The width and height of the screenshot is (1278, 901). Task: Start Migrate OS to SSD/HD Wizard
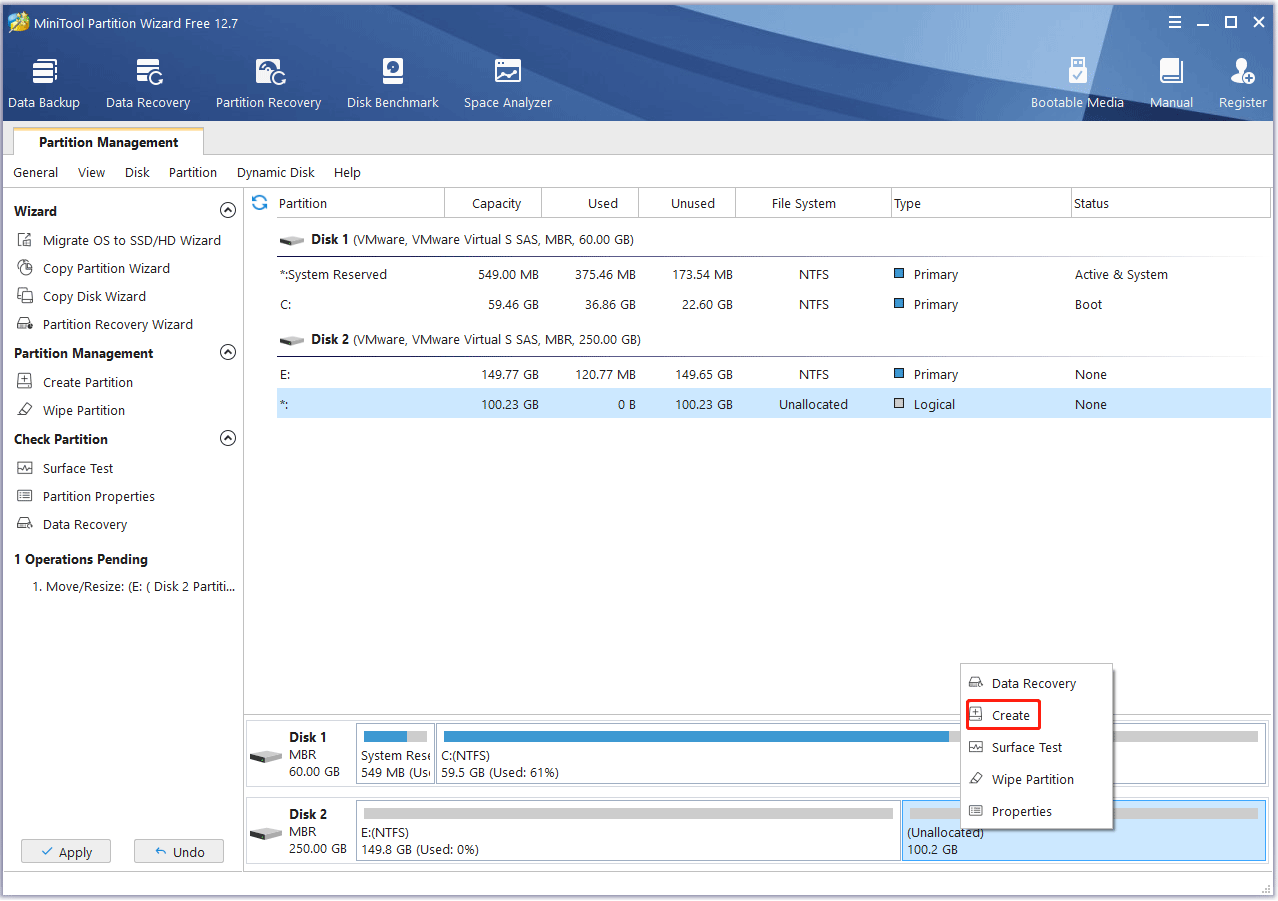click(x=131, y=240)
